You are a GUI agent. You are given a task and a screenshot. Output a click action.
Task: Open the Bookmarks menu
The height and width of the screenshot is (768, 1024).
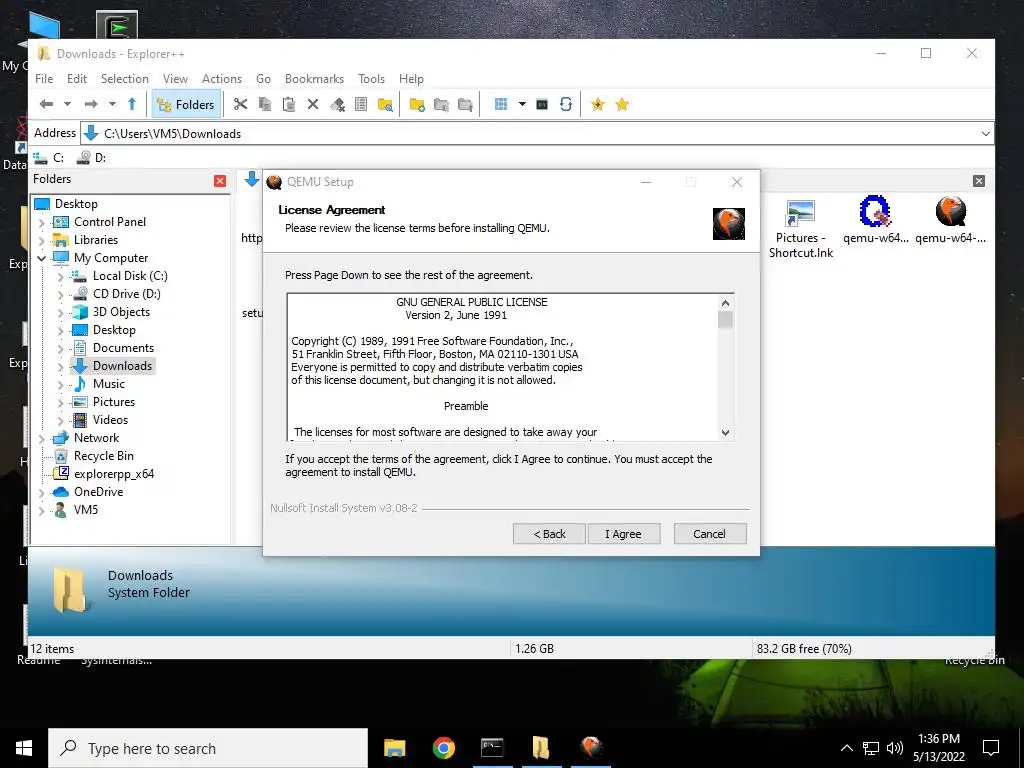pos(314,78)
